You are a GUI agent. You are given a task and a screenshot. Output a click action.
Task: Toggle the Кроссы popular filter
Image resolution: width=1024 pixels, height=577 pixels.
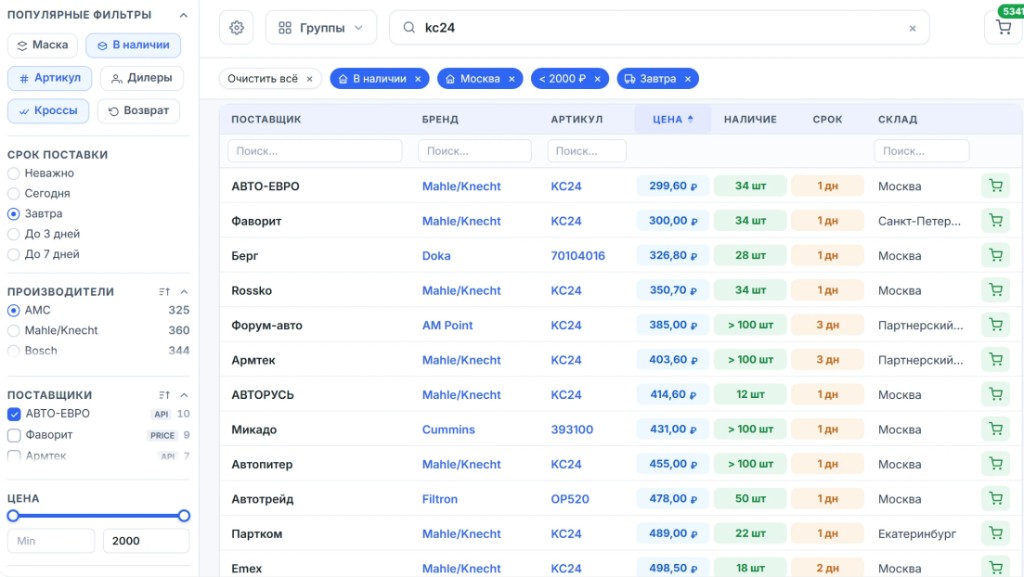coord(48,110)
